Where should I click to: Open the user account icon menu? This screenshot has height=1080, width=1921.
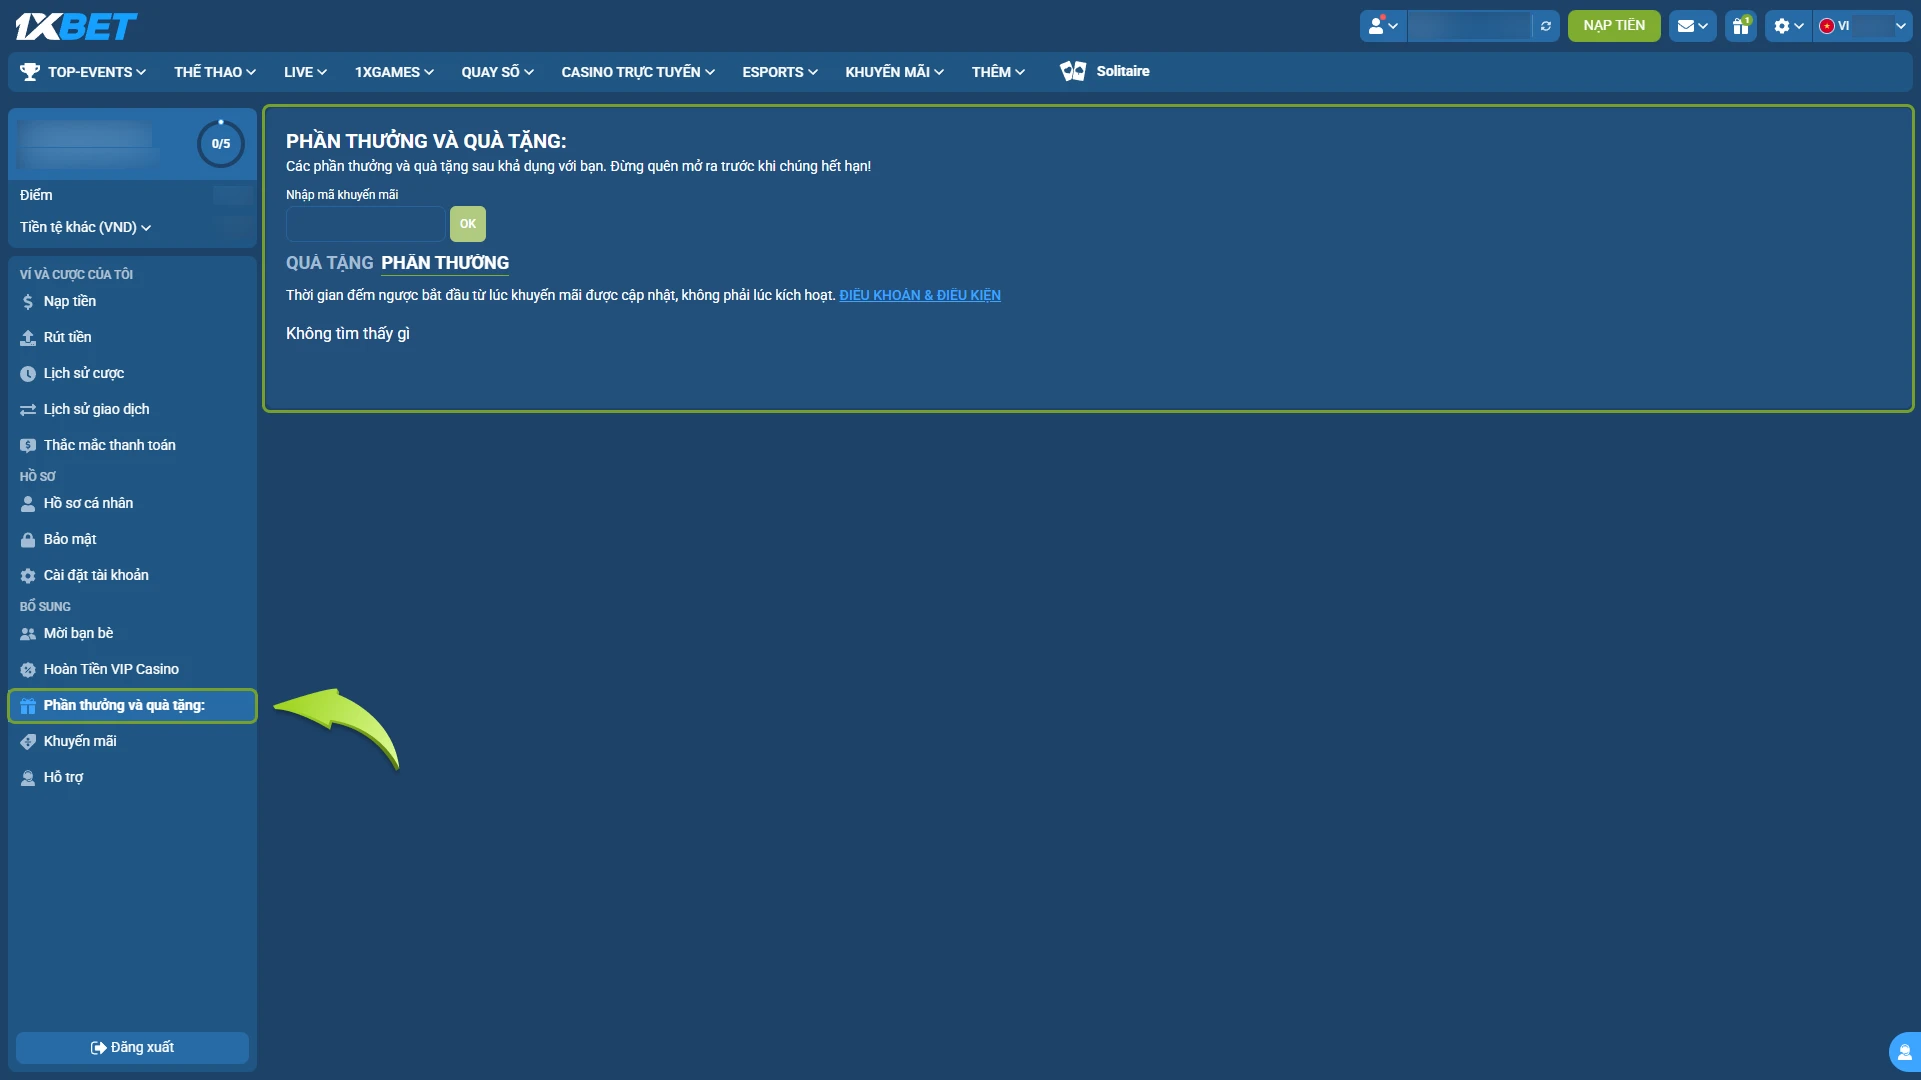(1383, 26)
